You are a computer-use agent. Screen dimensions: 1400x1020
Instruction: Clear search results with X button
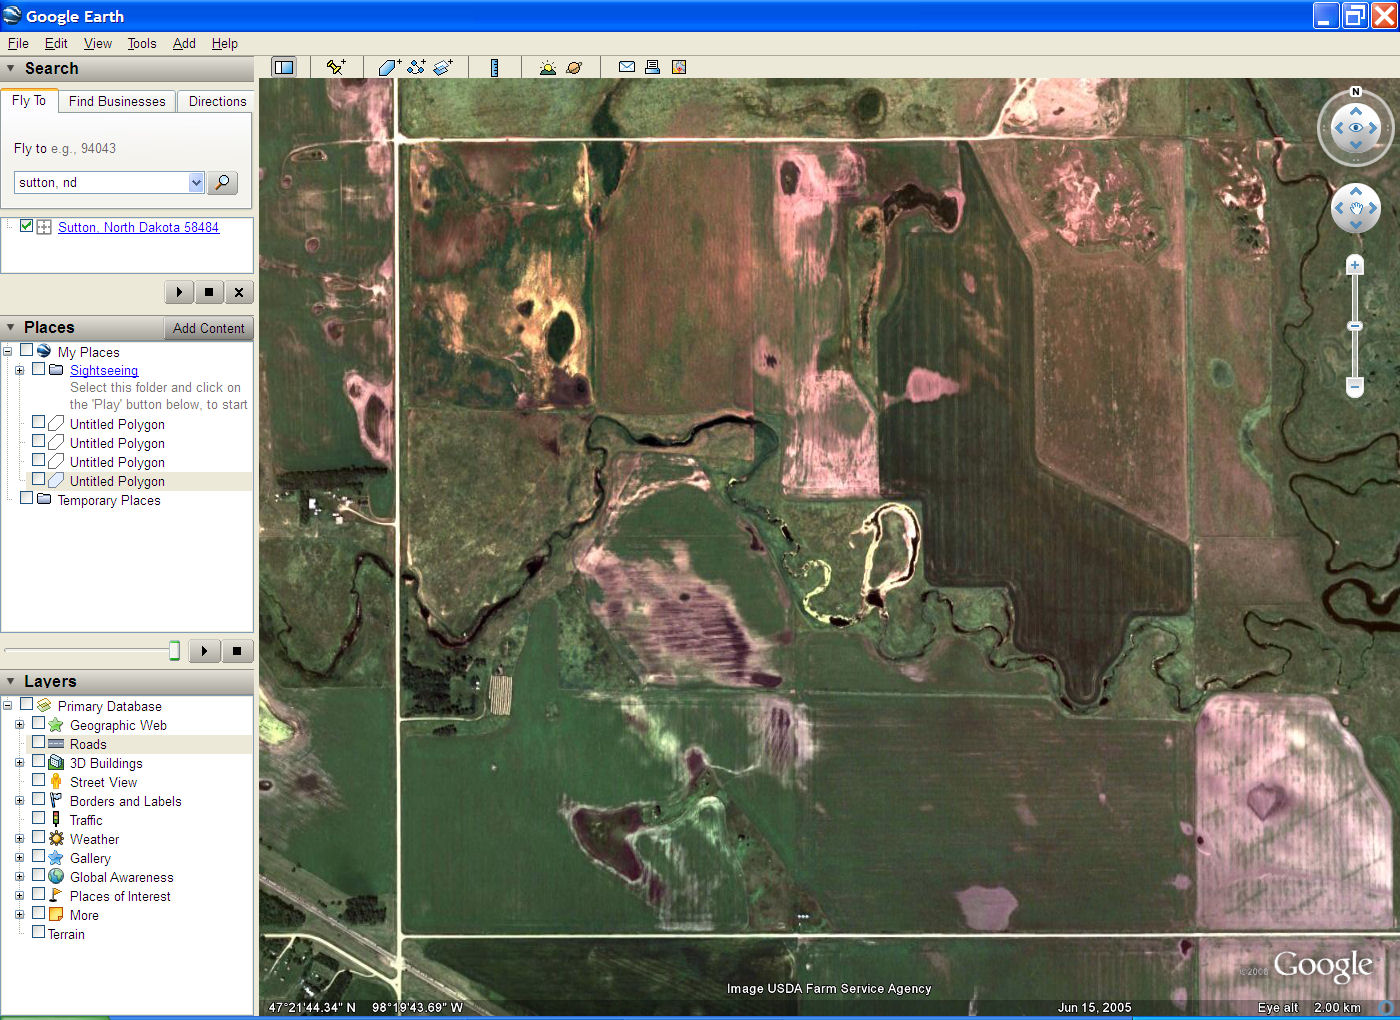pos(239,292)
